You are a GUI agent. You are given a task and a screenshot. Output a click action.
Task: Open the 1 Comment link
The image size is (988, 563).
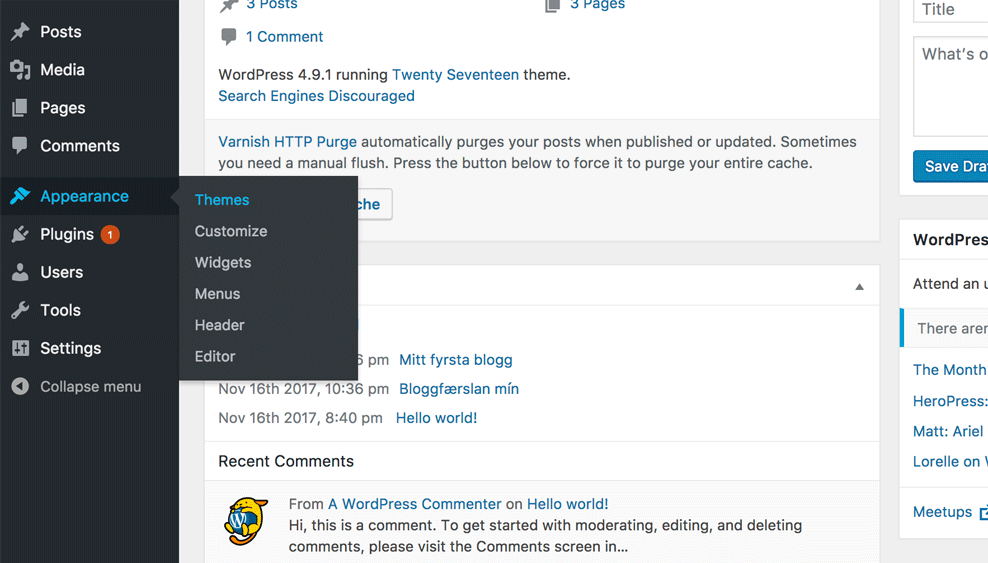point(284,37)
